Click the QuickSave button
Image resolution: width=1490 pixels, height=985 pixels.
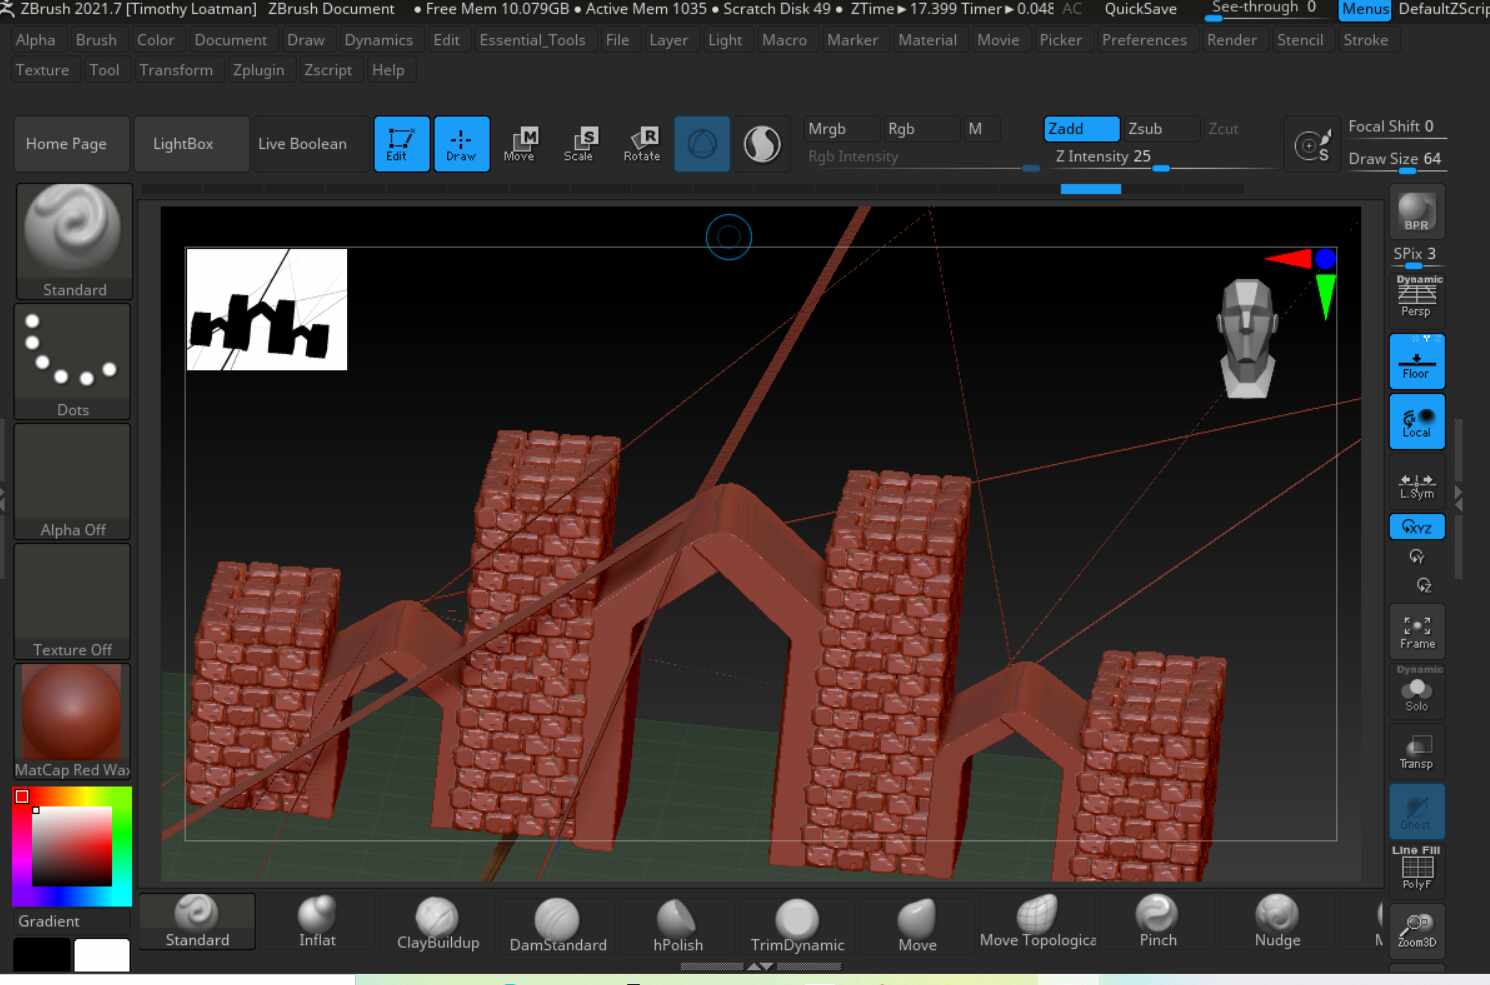tap(1140, 9)
